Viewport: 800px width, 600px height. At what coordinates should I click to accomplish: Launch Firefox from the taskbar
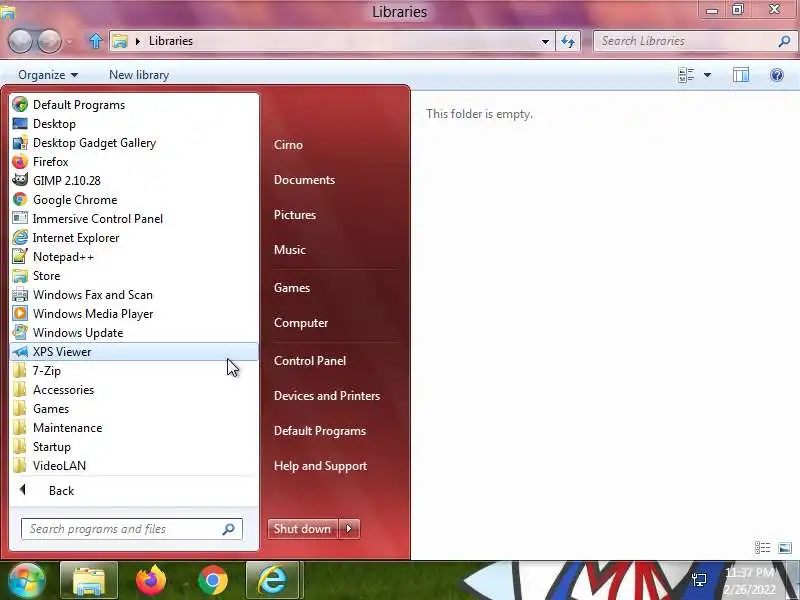pos(151,580)
